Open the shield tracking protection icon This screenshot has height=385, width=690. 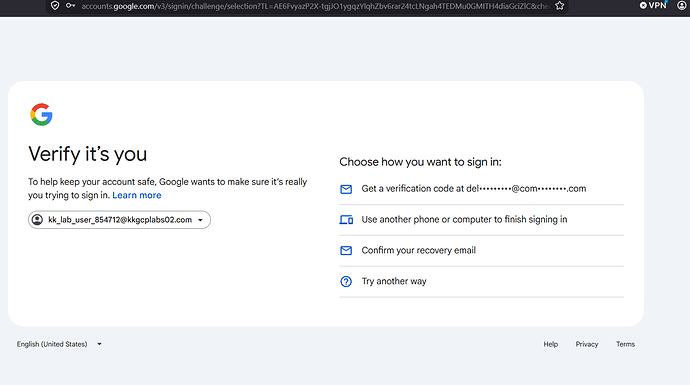(55, 6)
